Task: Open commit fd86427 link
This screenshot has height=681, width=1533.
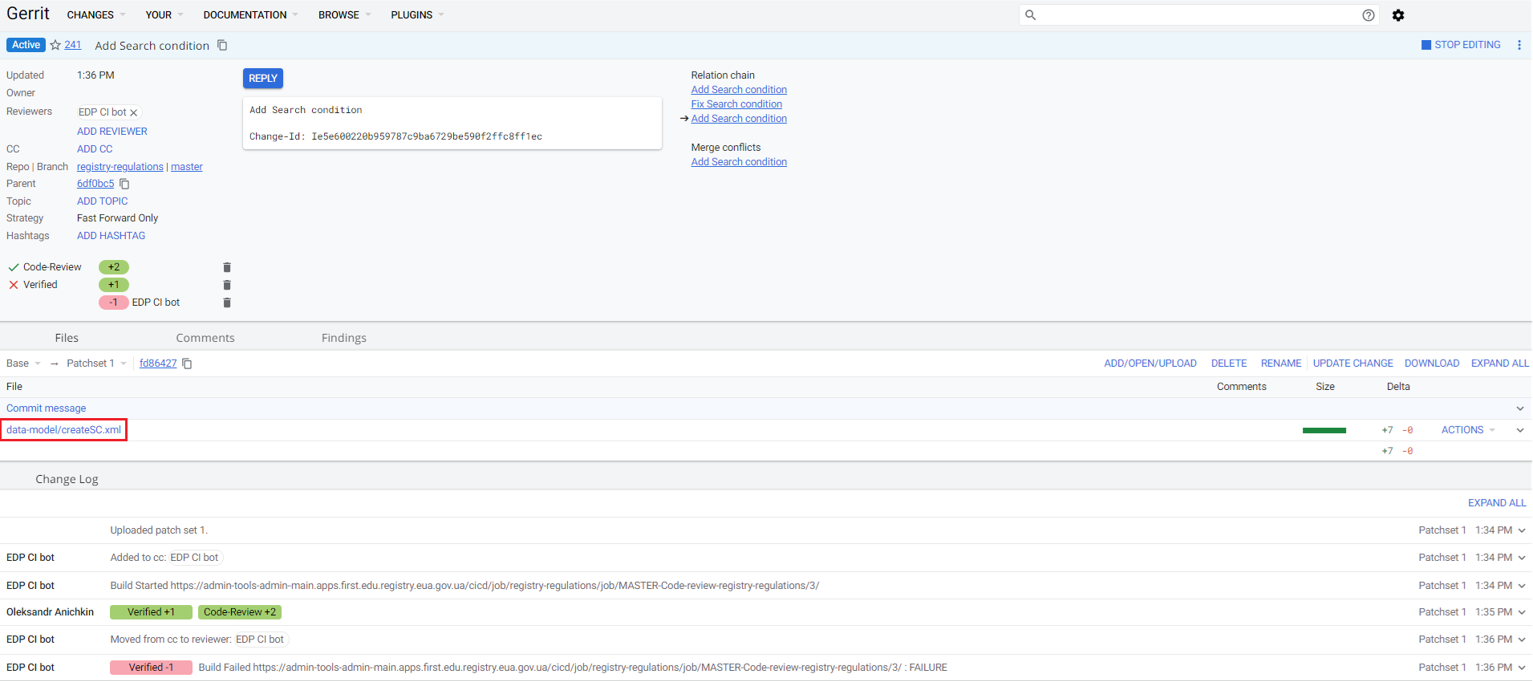Action: (158, 364)
